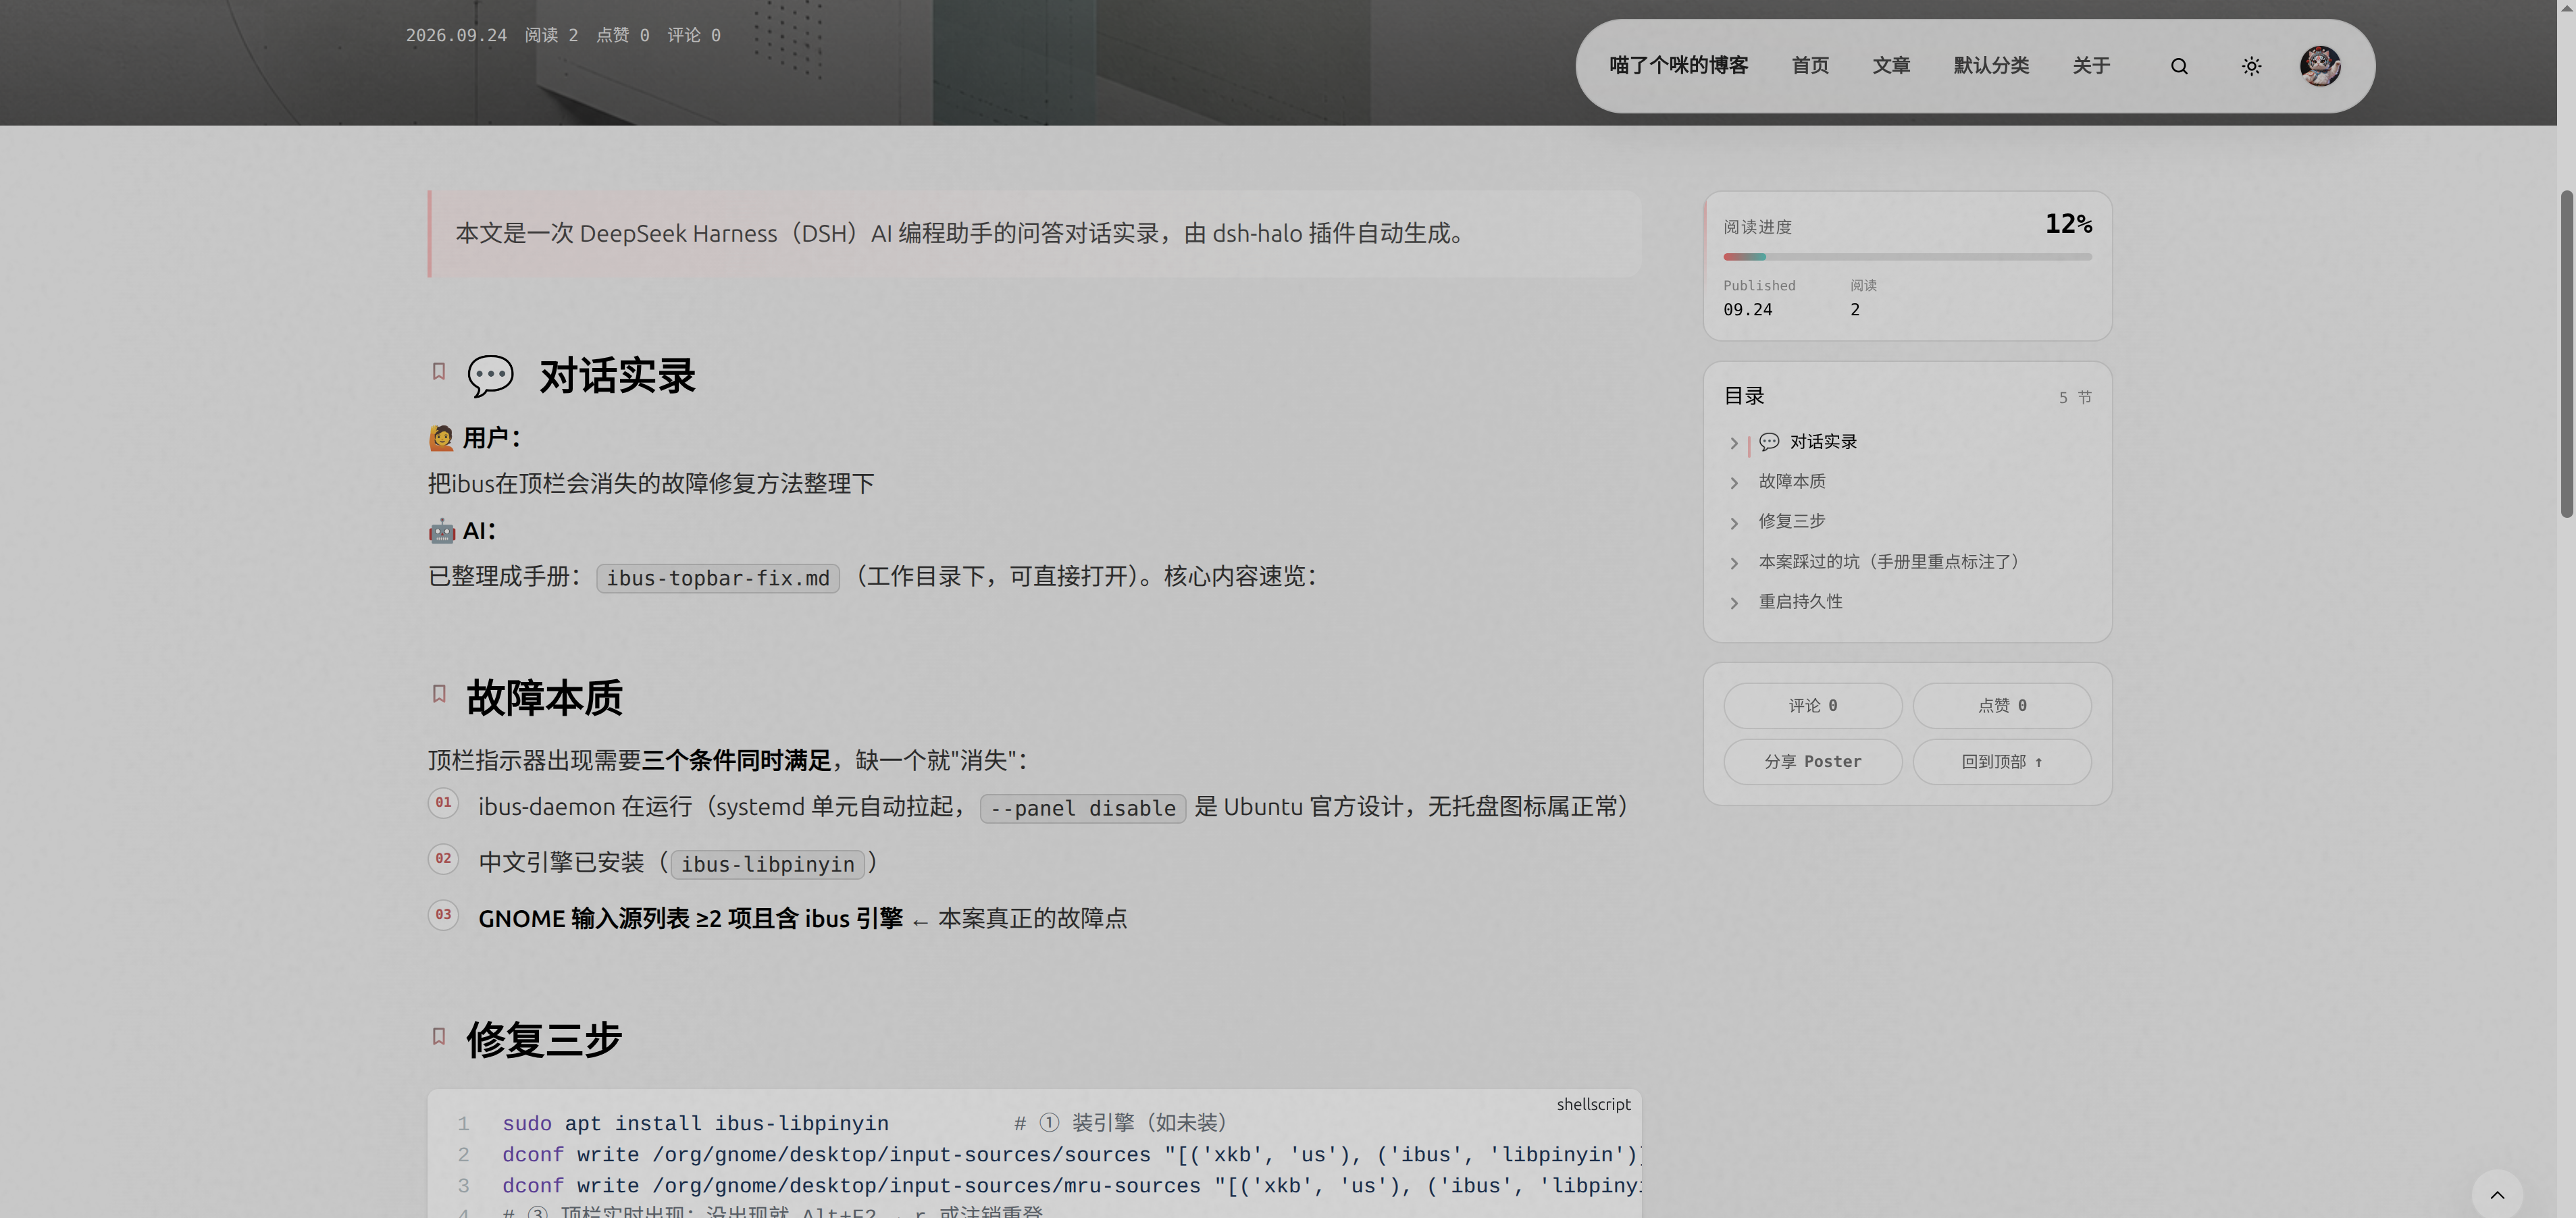Click the bookmark icon beside 故障本质 heading

point(438,694)
